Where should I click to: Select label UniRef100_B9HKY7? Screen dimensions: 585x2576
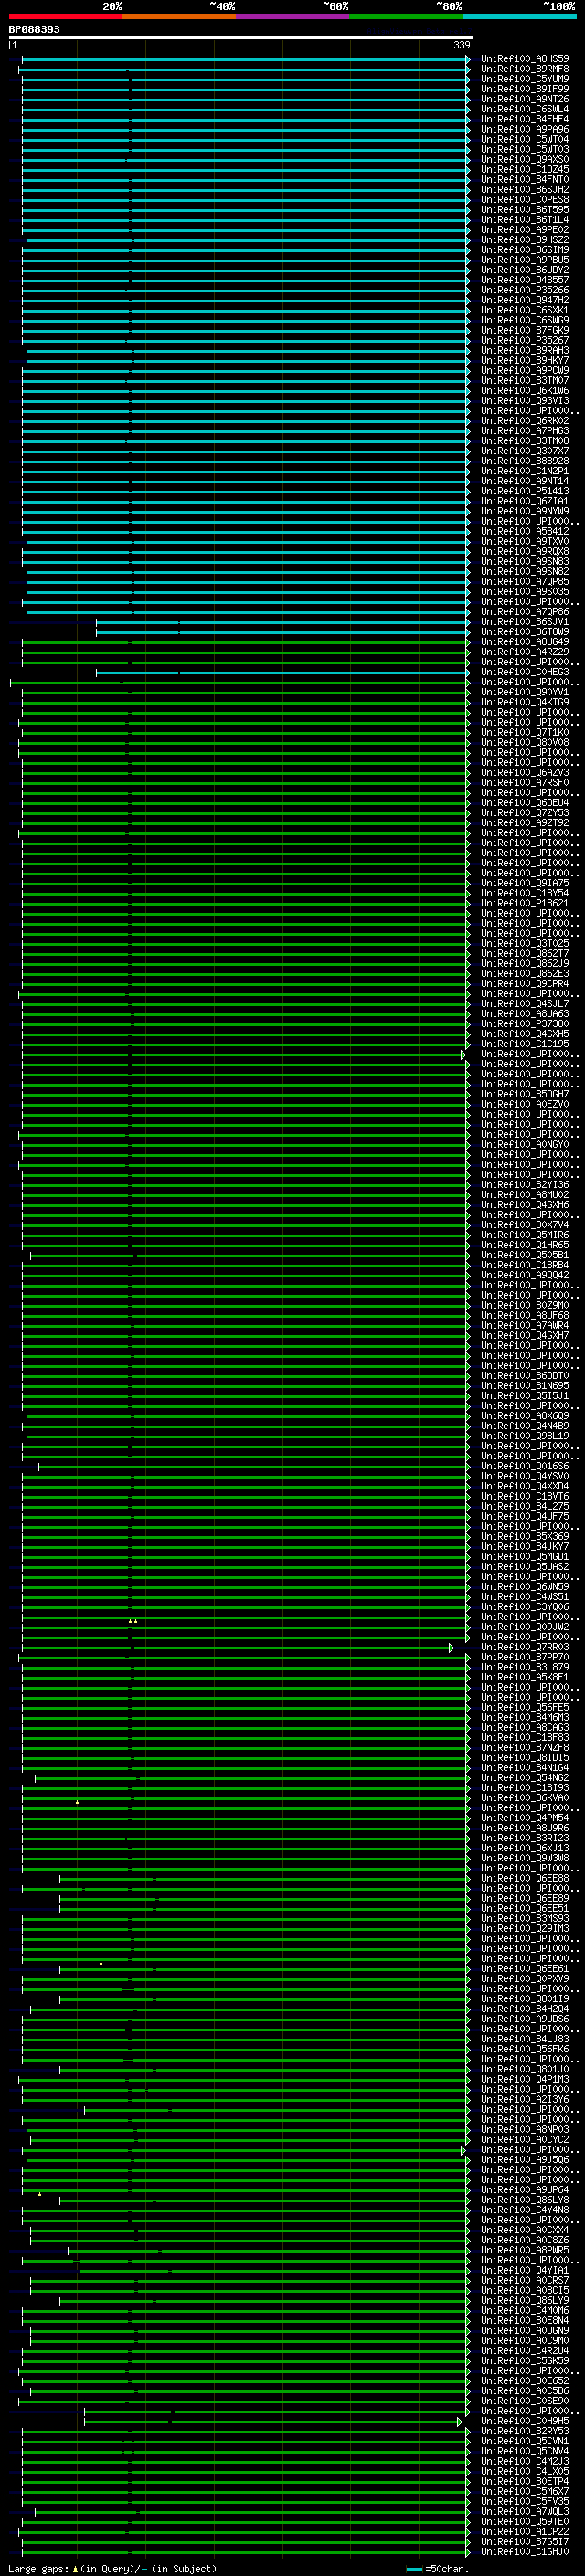(524, 360)
